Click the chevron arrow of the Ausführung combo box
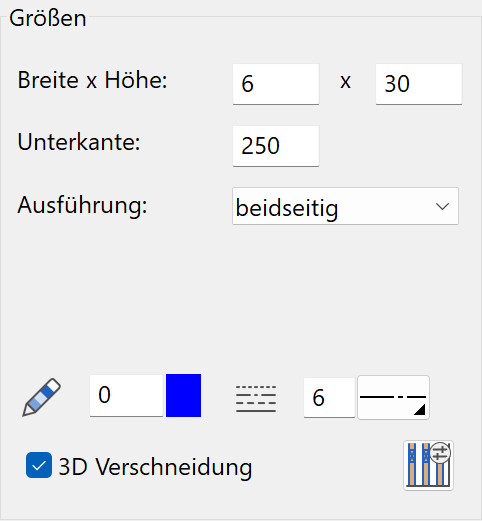The height and width of the screenshot is (521, 482). pyautogui.click(x=442, y=206)
